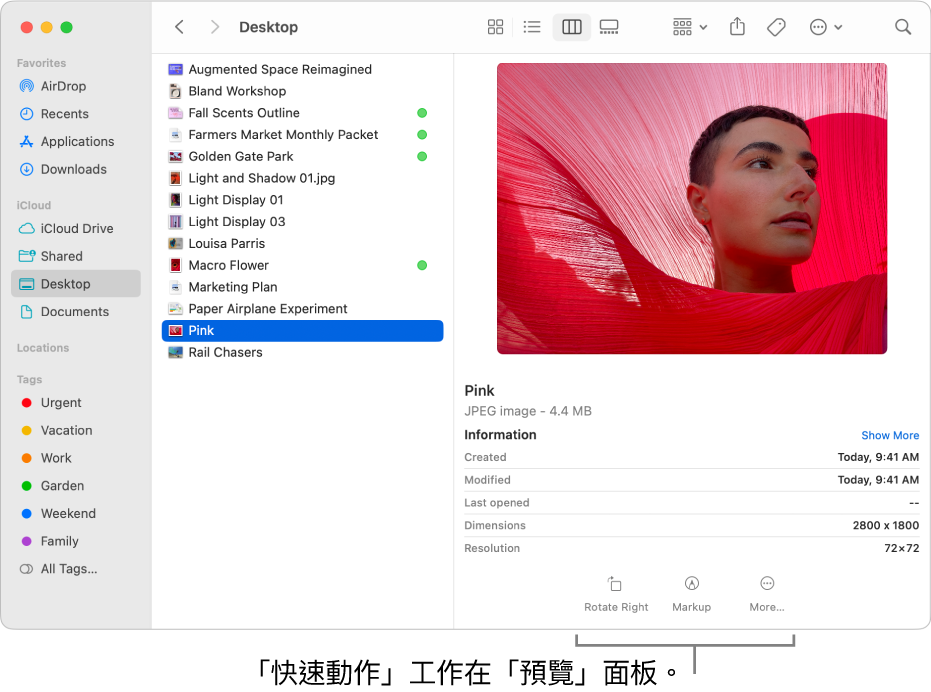This screenshot has width=931, height=692.
Task: Select Macro Flower file
Action: (x=302, y=266)
